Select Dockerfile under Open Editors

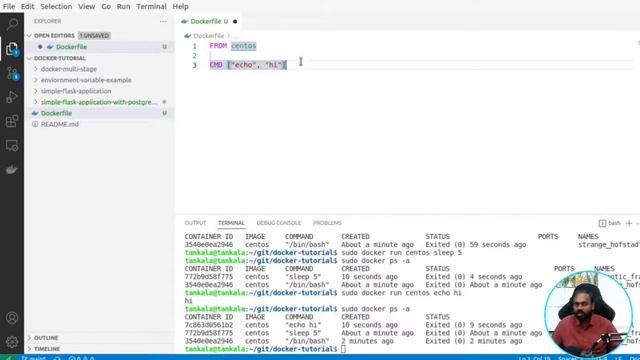71,47
